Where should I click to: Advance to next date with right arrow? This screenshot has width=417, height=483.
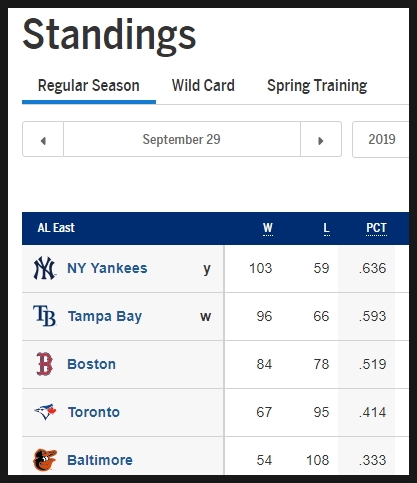pyautogui.click(x=321, y=139)
